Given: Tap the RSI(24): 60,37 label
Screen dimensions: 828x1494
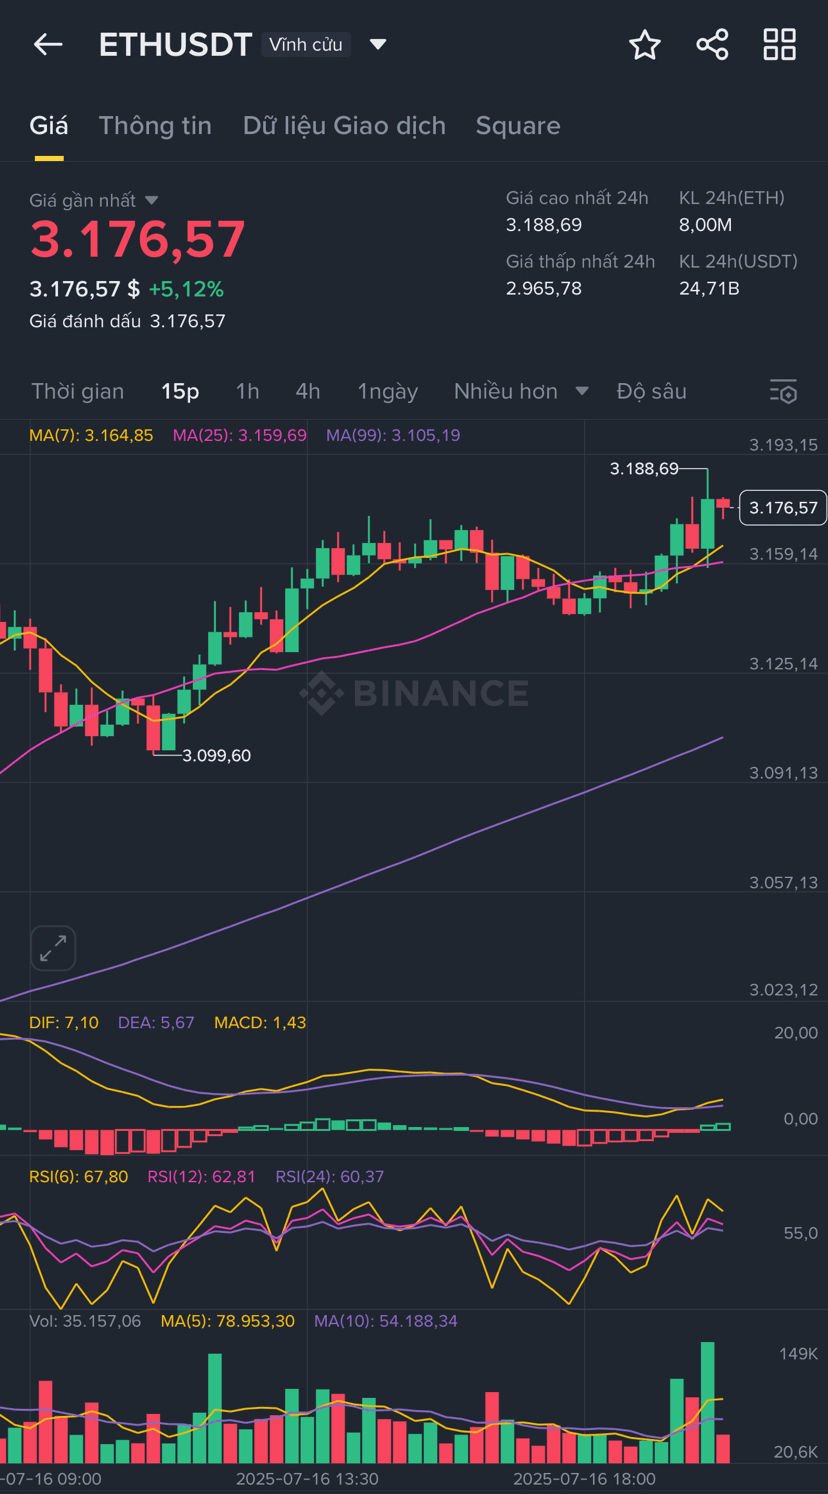Looking at the screenshot, I should coord(330,1176).
